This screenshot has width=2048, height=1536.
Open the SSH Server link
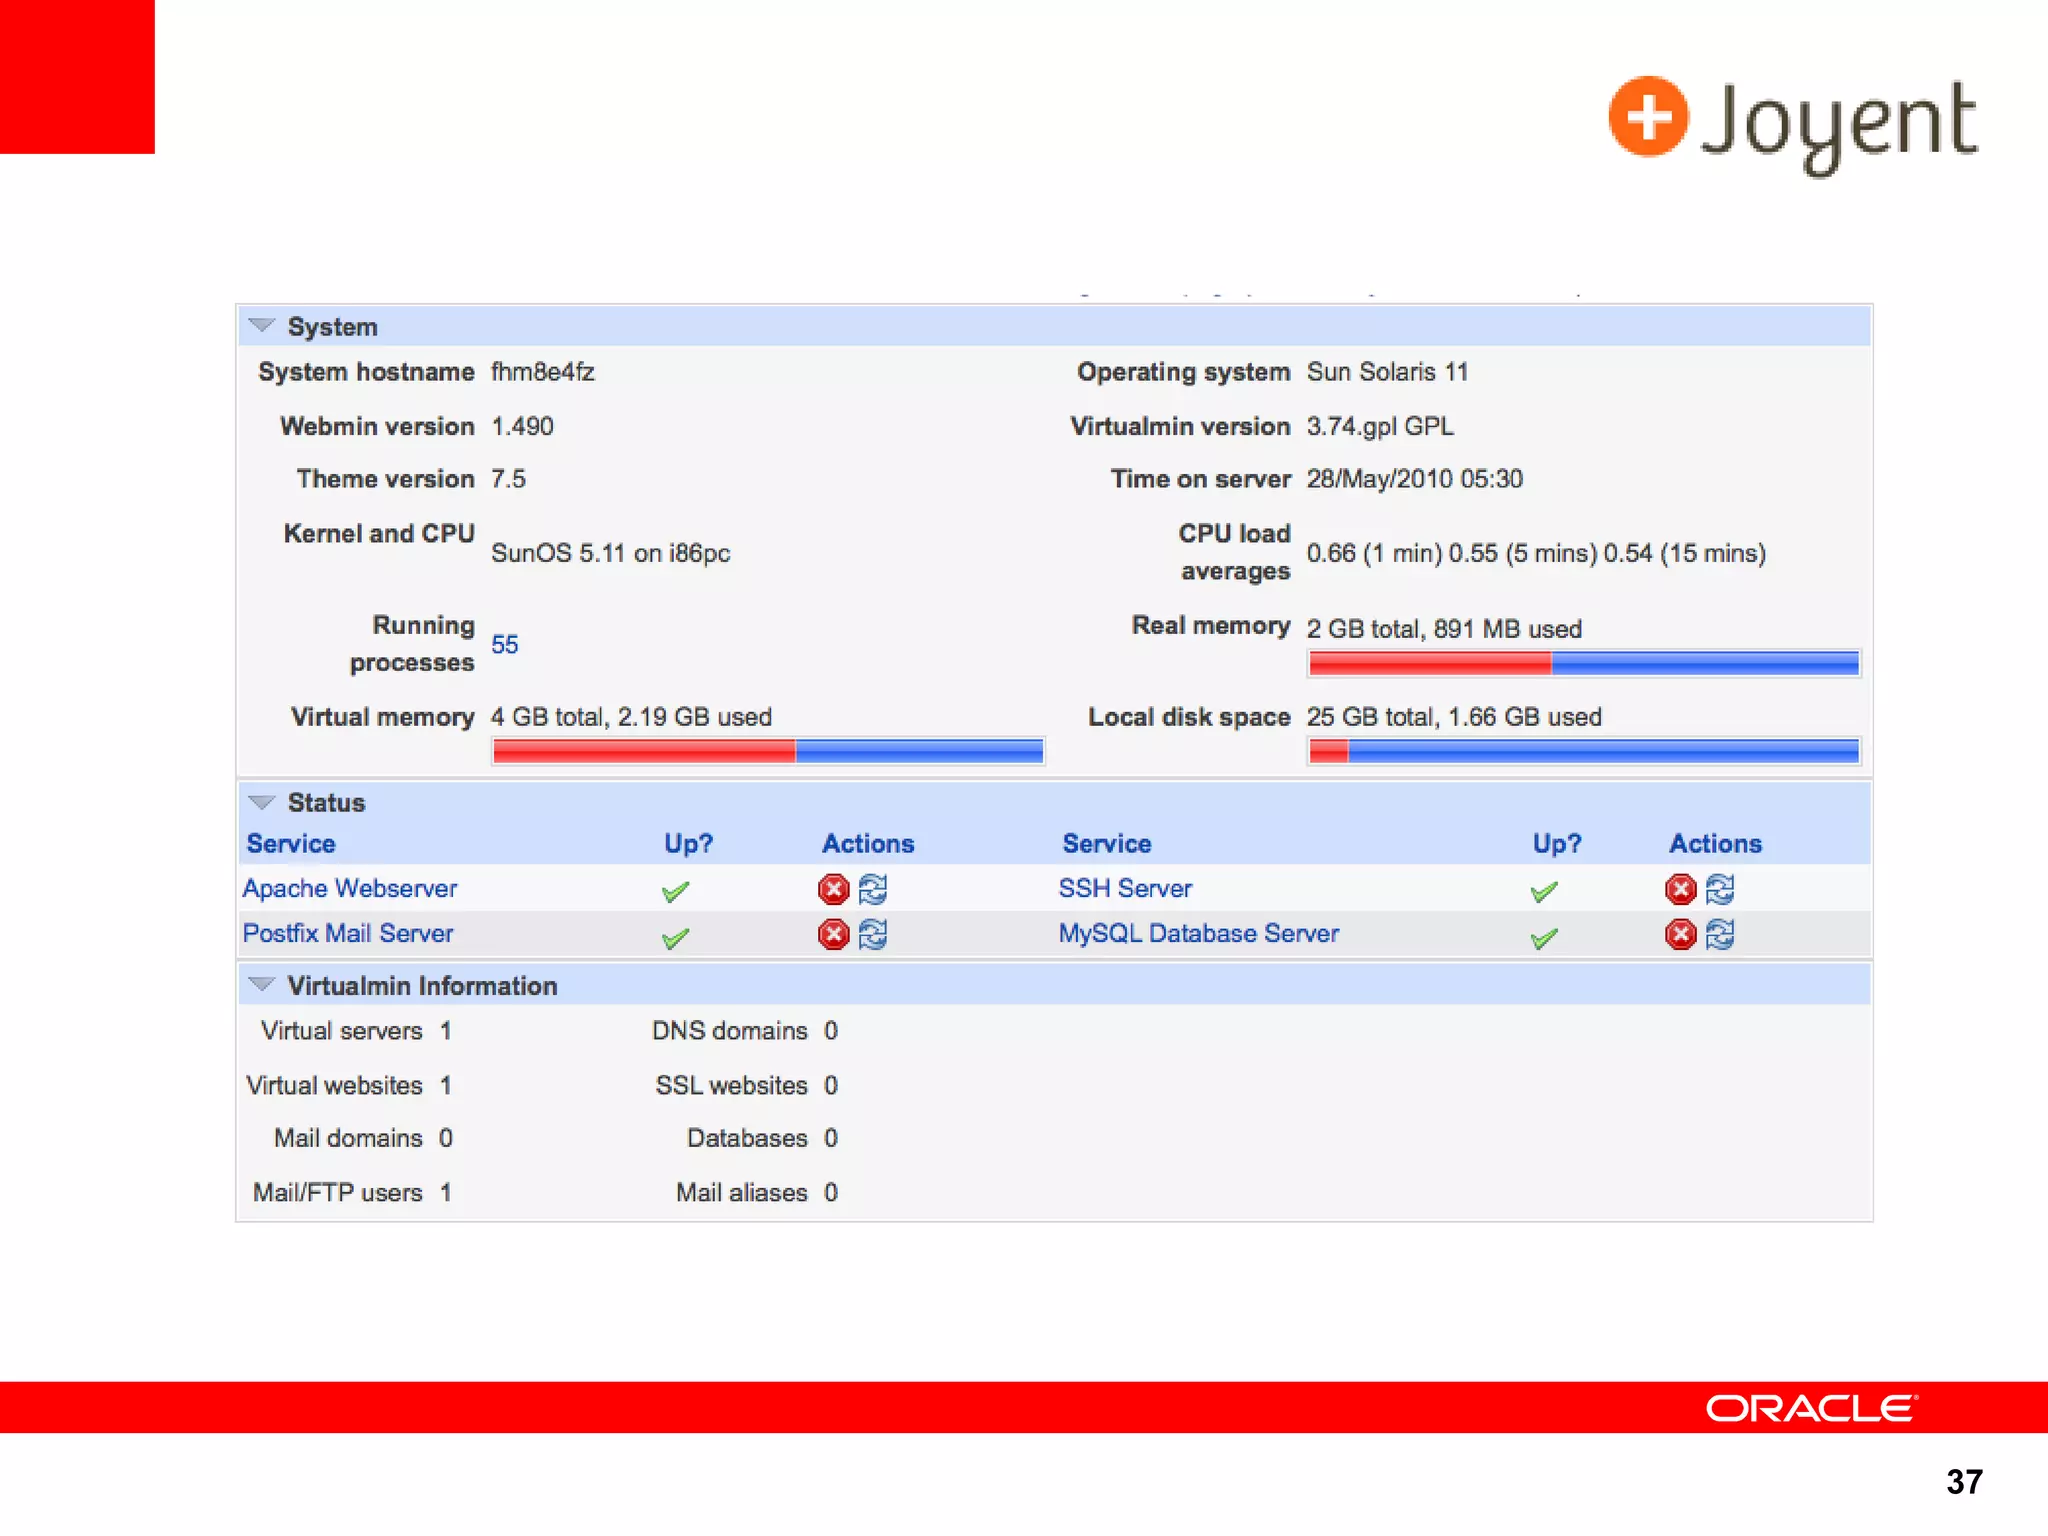pos(1125,888)
